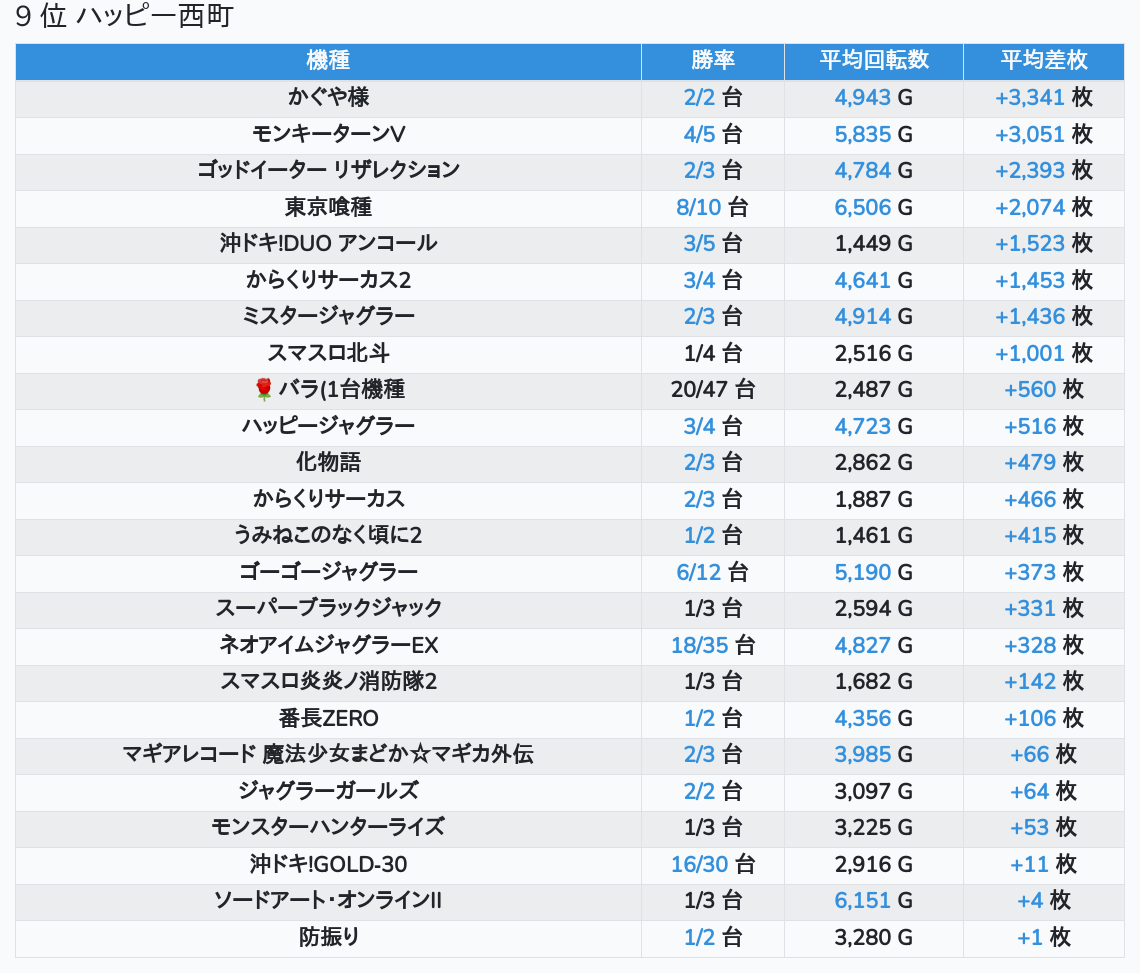Click the +466 difference value
The width and height of the screenshot is (1140, 973).
(1030, 500)
